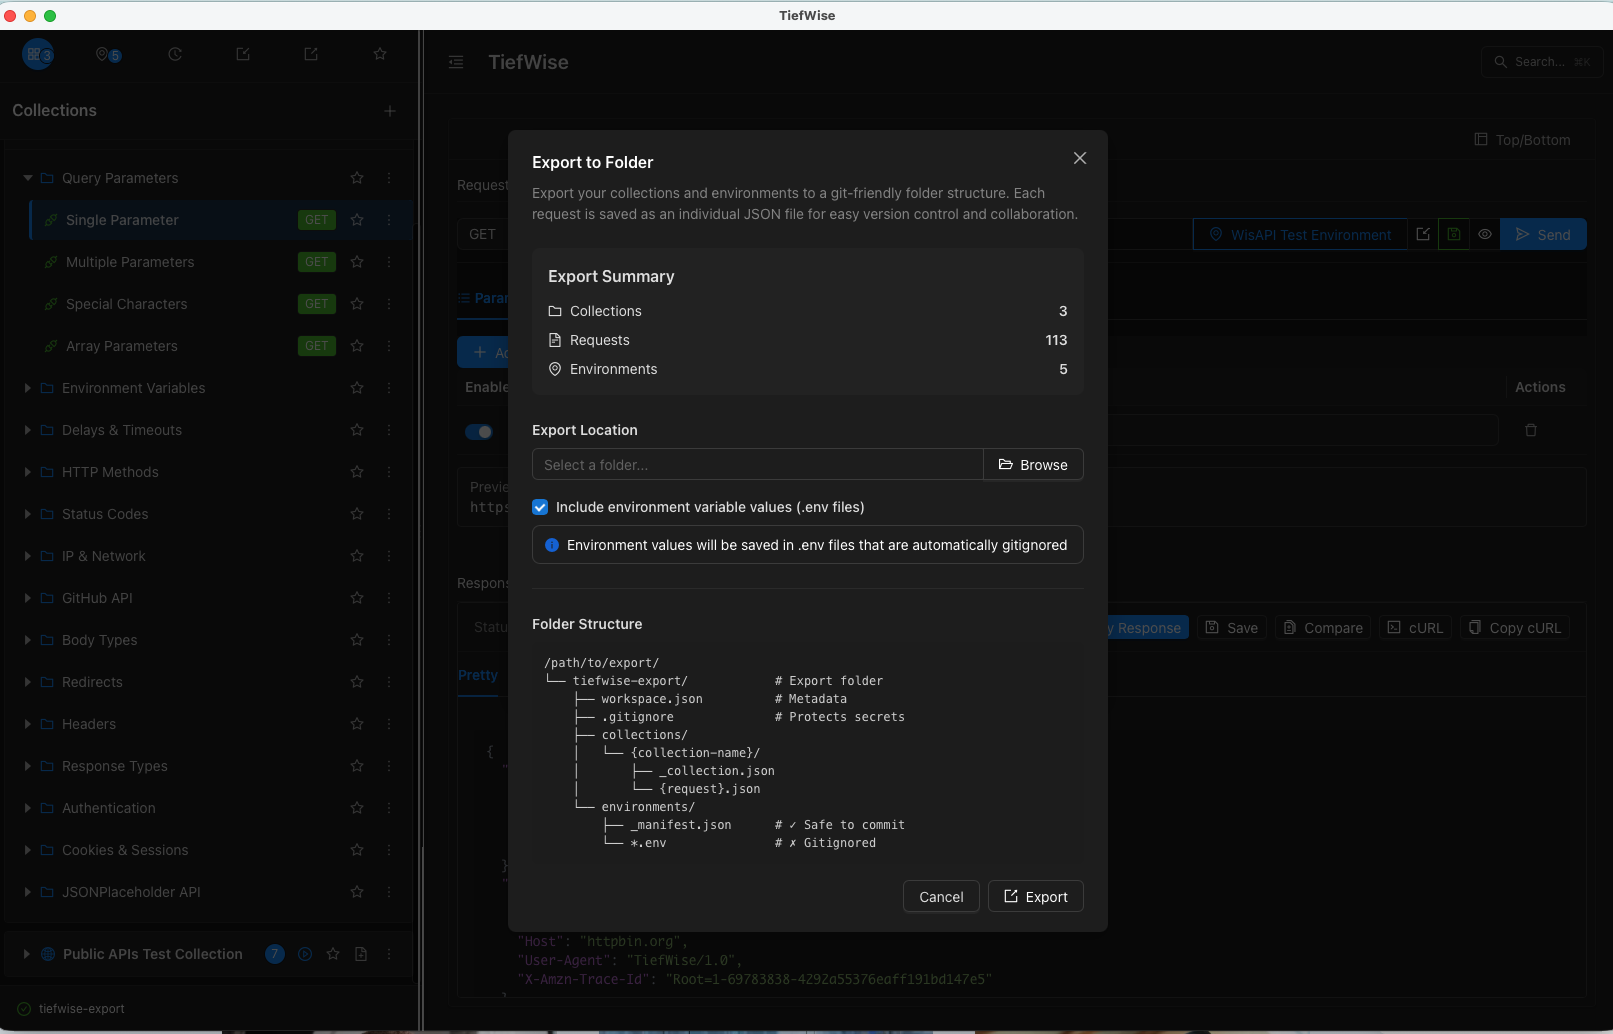Expand the Cookies & Sessions folder
Image resolution: width=1613 pixels, height=1034 pixels.
click(28, 850)
